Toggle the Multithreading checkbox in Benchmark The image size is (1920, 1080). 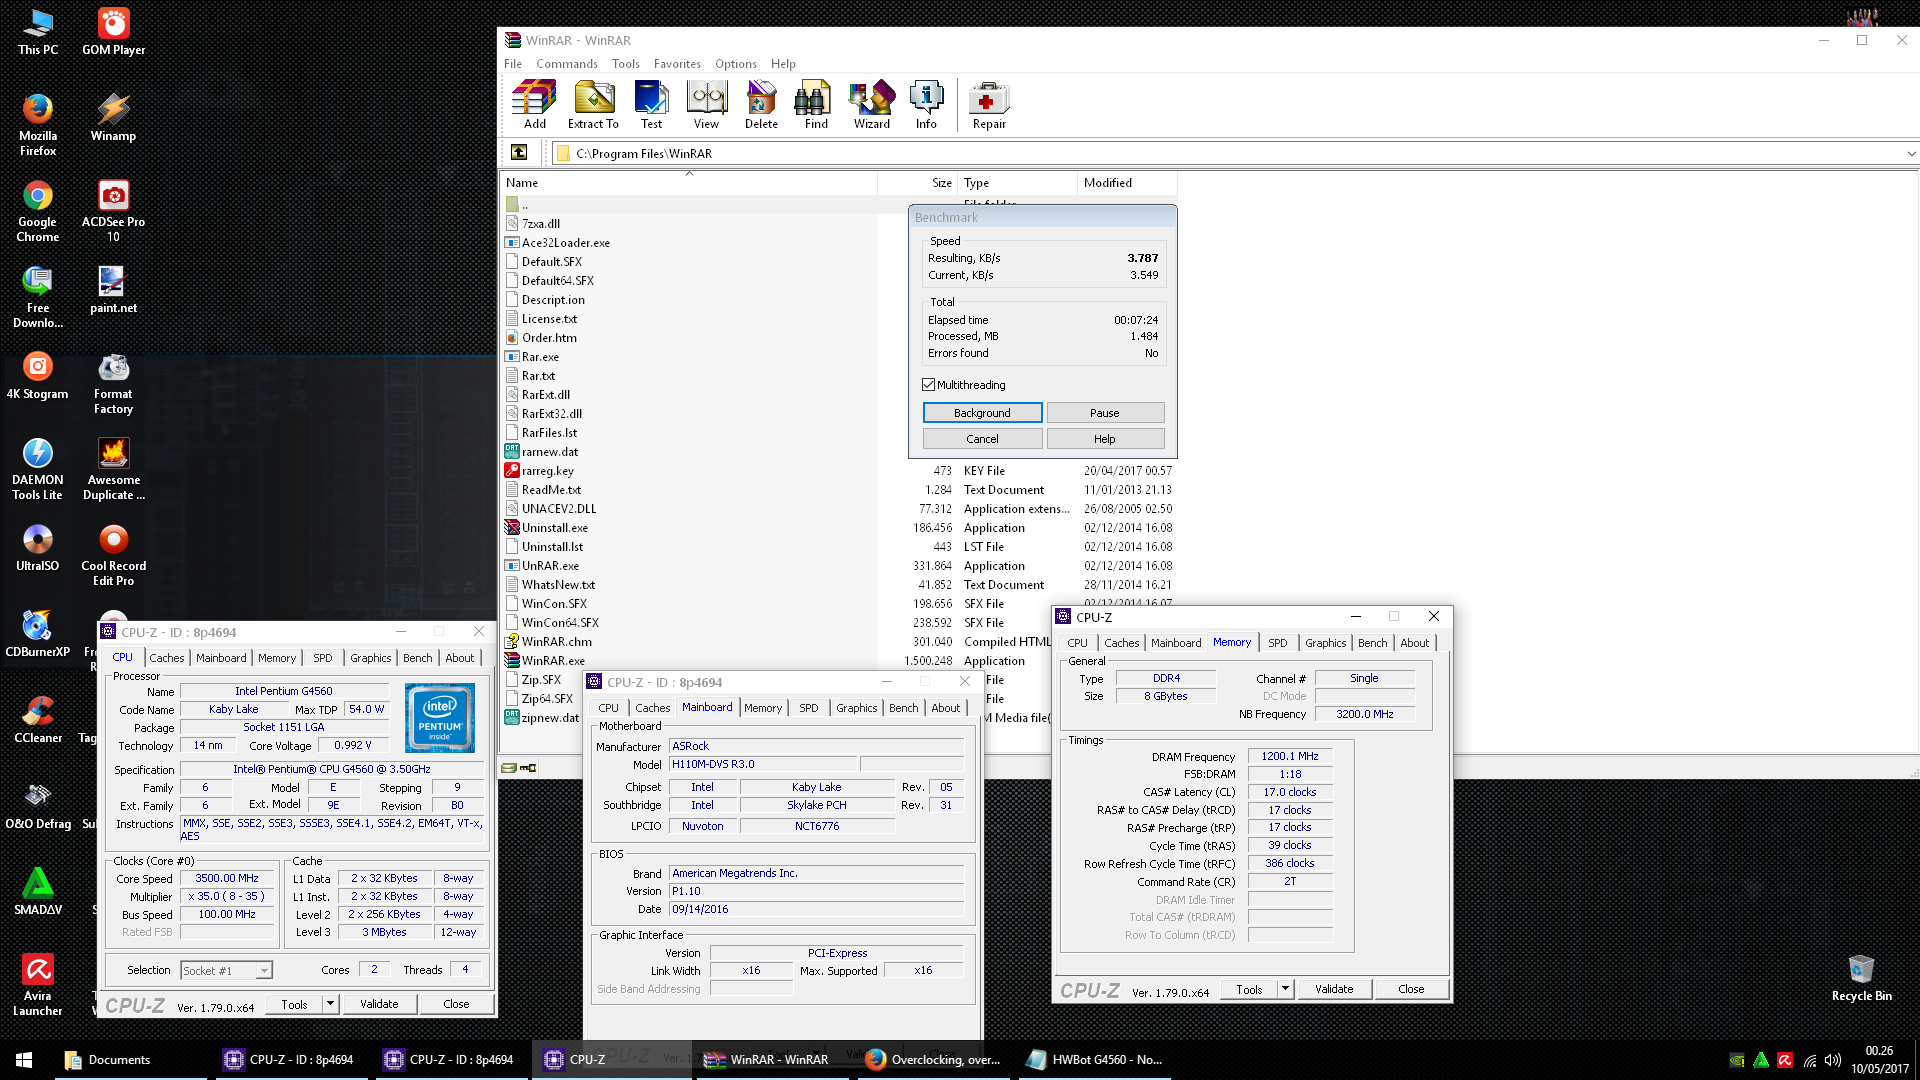tap(928, 385)
